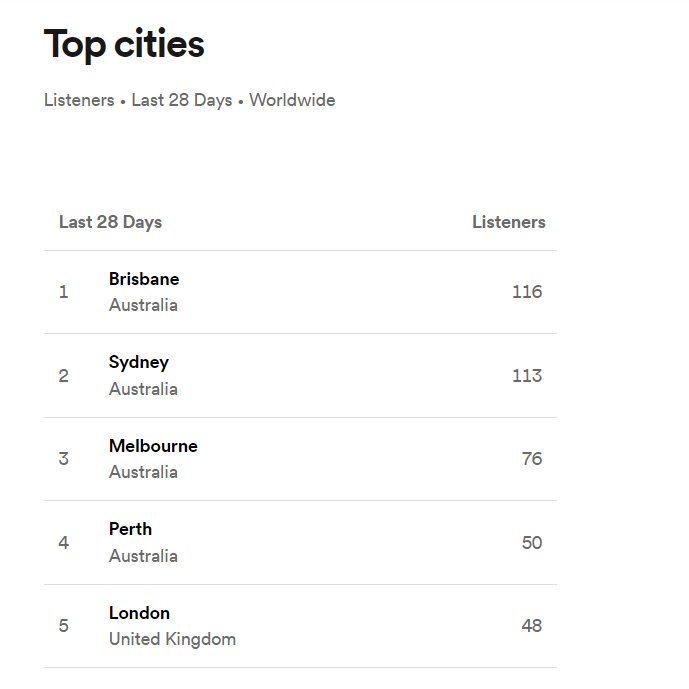The width and height of the screenshot is (689, 689).
Task: Click listener count 113
Action: pyautogui.click(x=527, y=376)
